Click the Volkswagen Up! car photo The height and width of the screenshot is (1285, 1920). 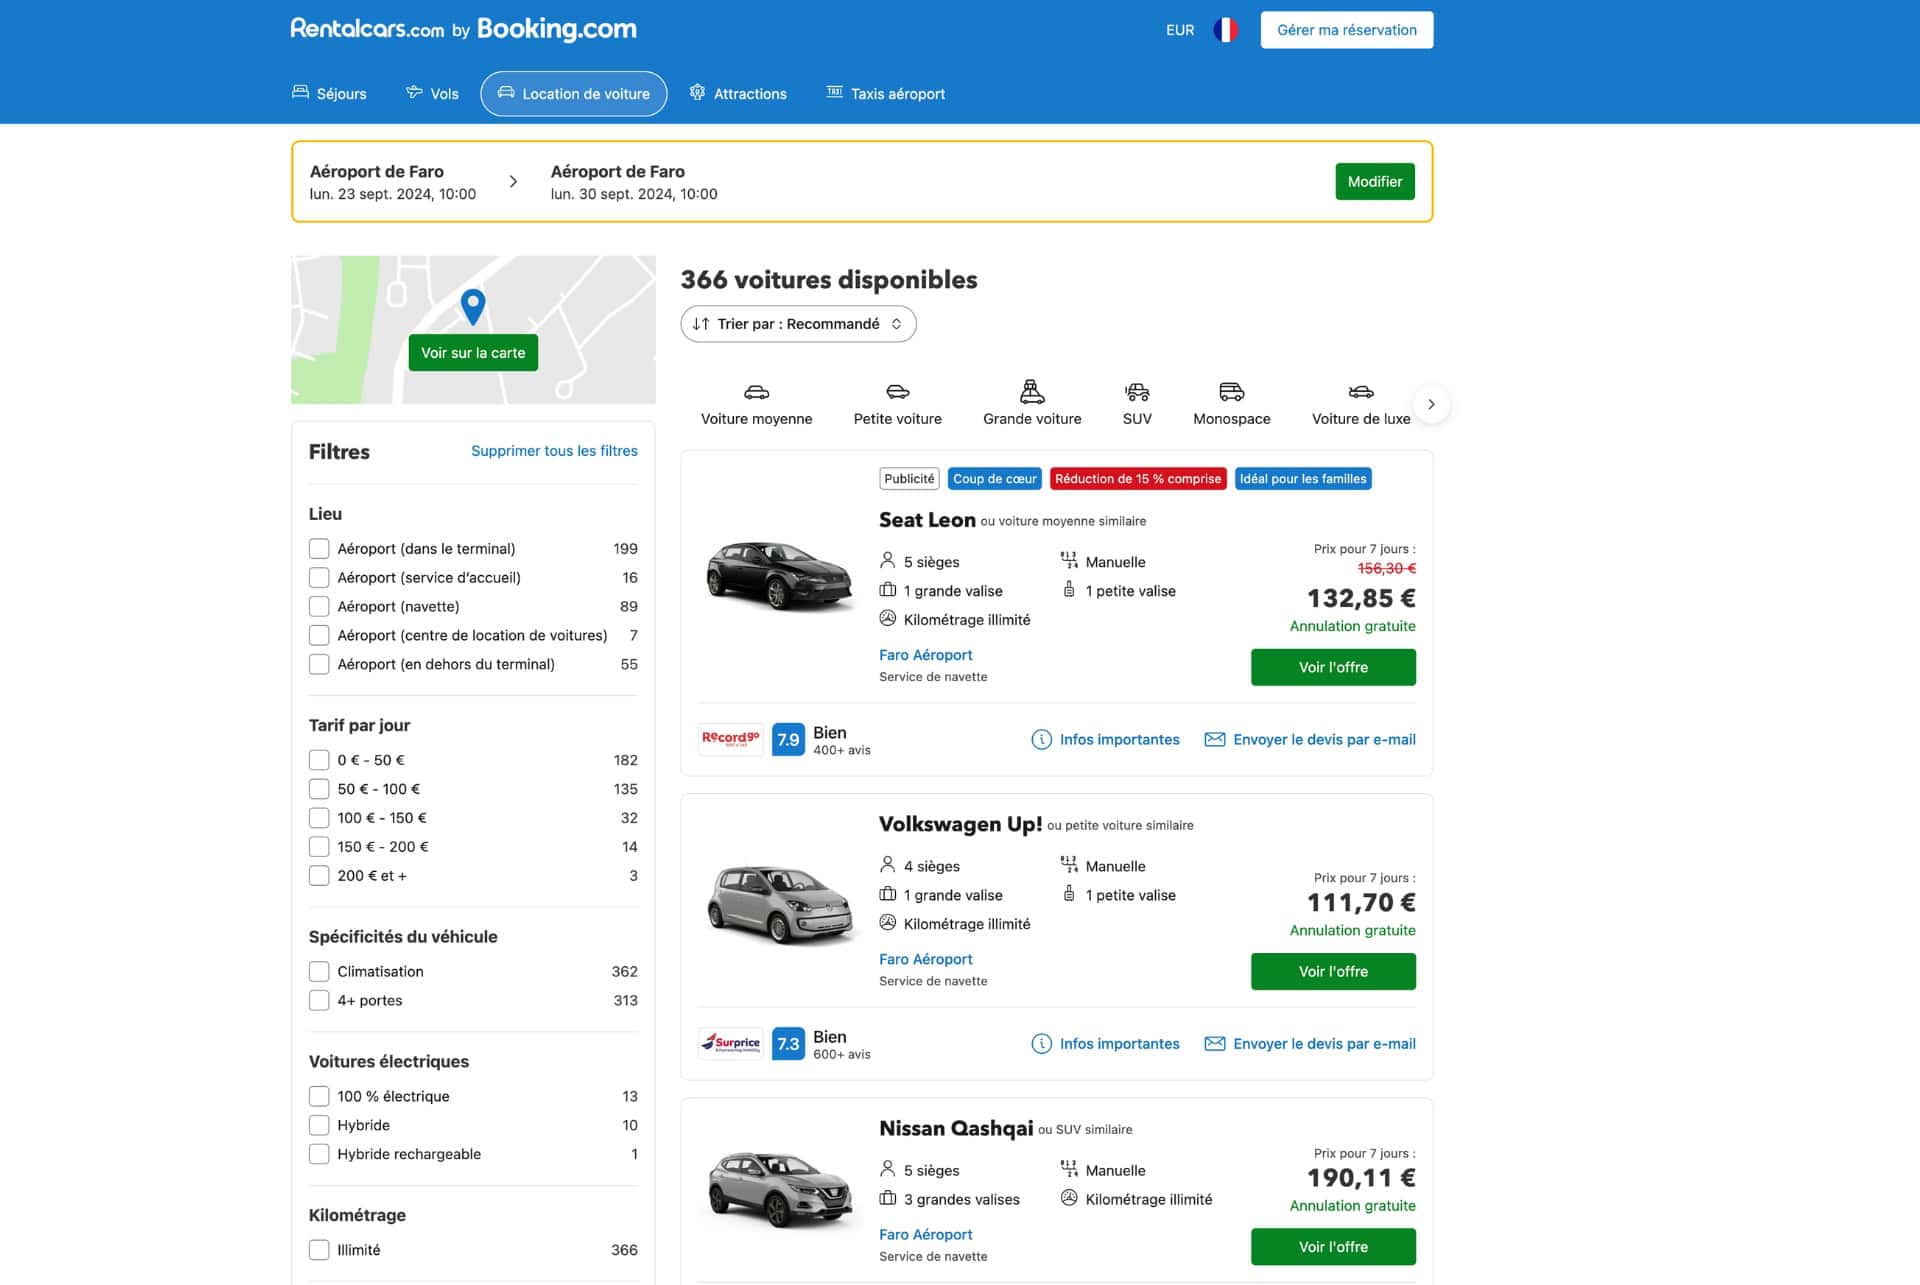pos(779,903)
